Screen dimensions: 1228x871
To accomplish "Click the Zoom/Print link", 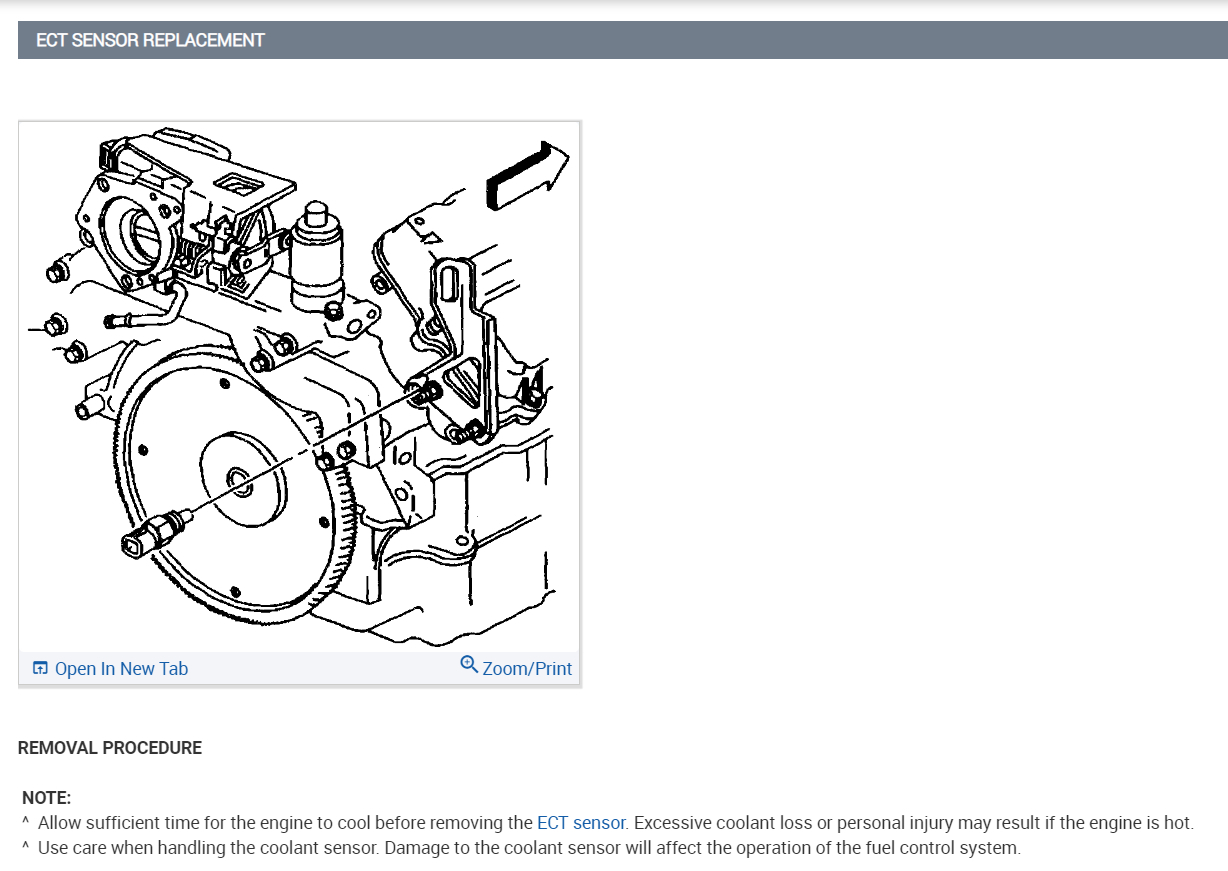I will (x=527, y=669).
